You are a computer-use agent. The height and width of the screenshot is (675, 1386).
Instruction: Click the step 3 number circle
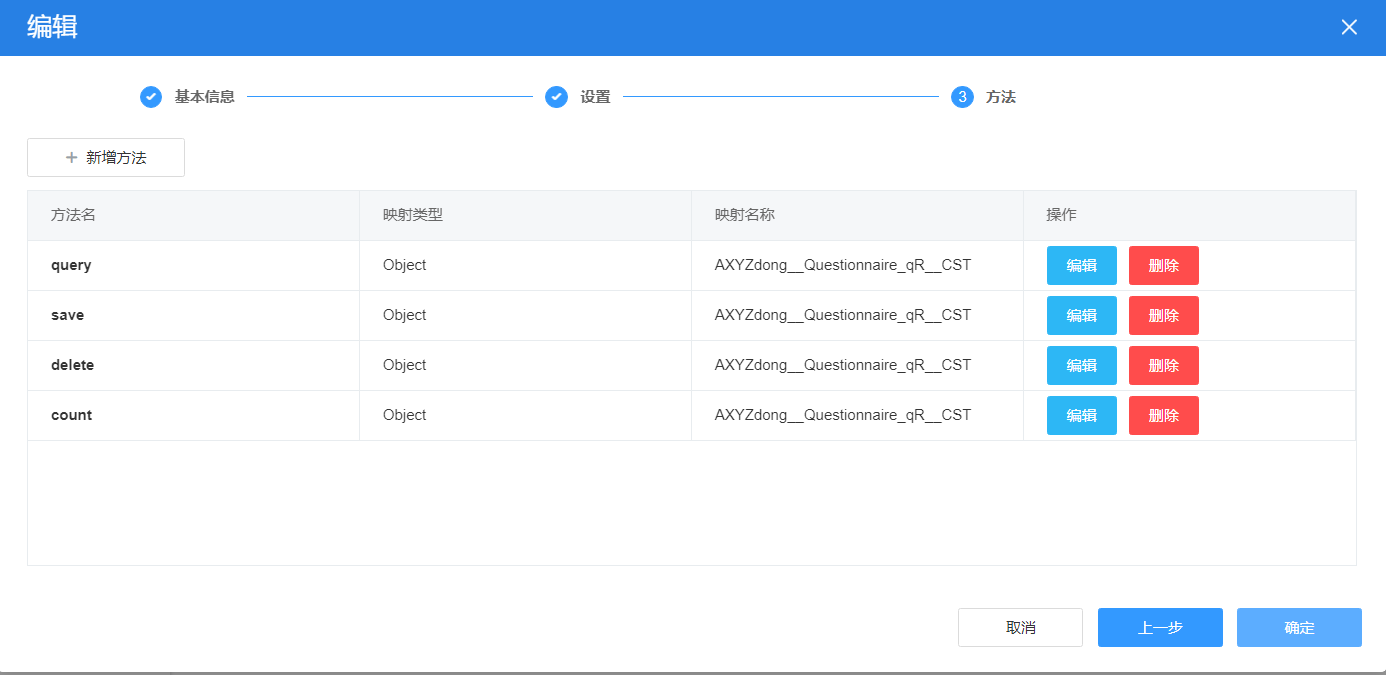coord(962,97)
